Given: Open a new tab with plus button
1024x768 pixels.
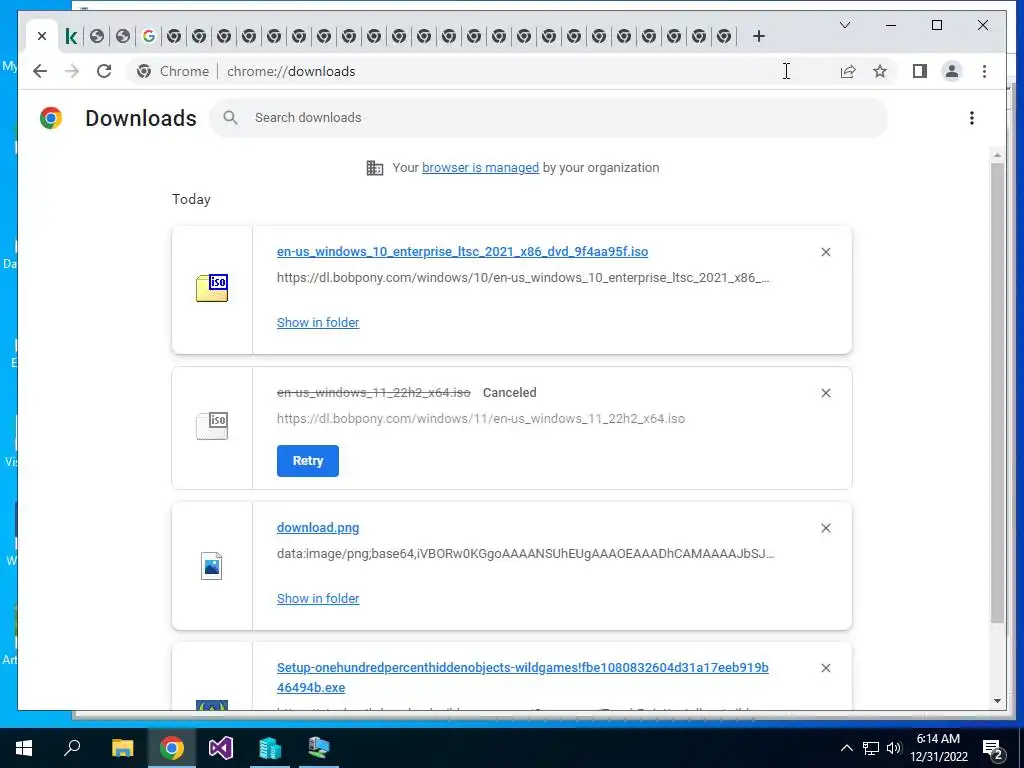Looking at the screenshot, I should 758,37.
